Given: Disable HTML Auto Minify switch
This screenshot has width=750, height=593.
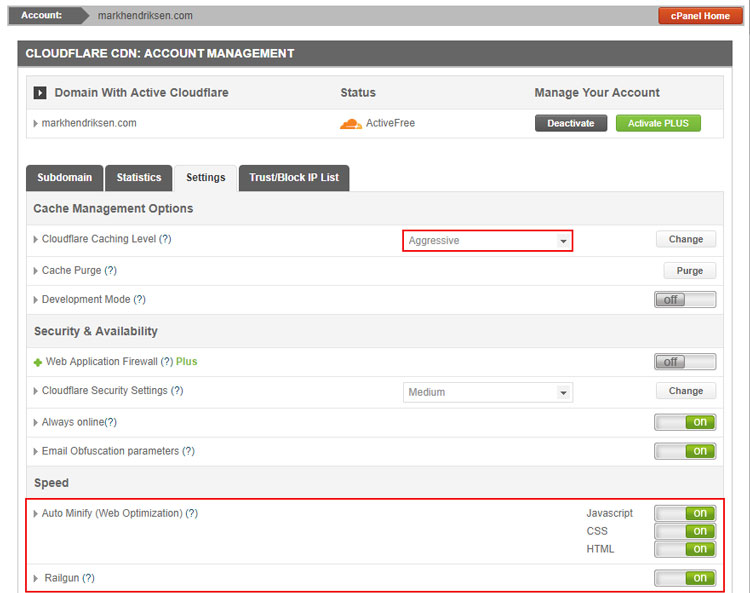Looking at the screenshot, I should pos(685,549).
